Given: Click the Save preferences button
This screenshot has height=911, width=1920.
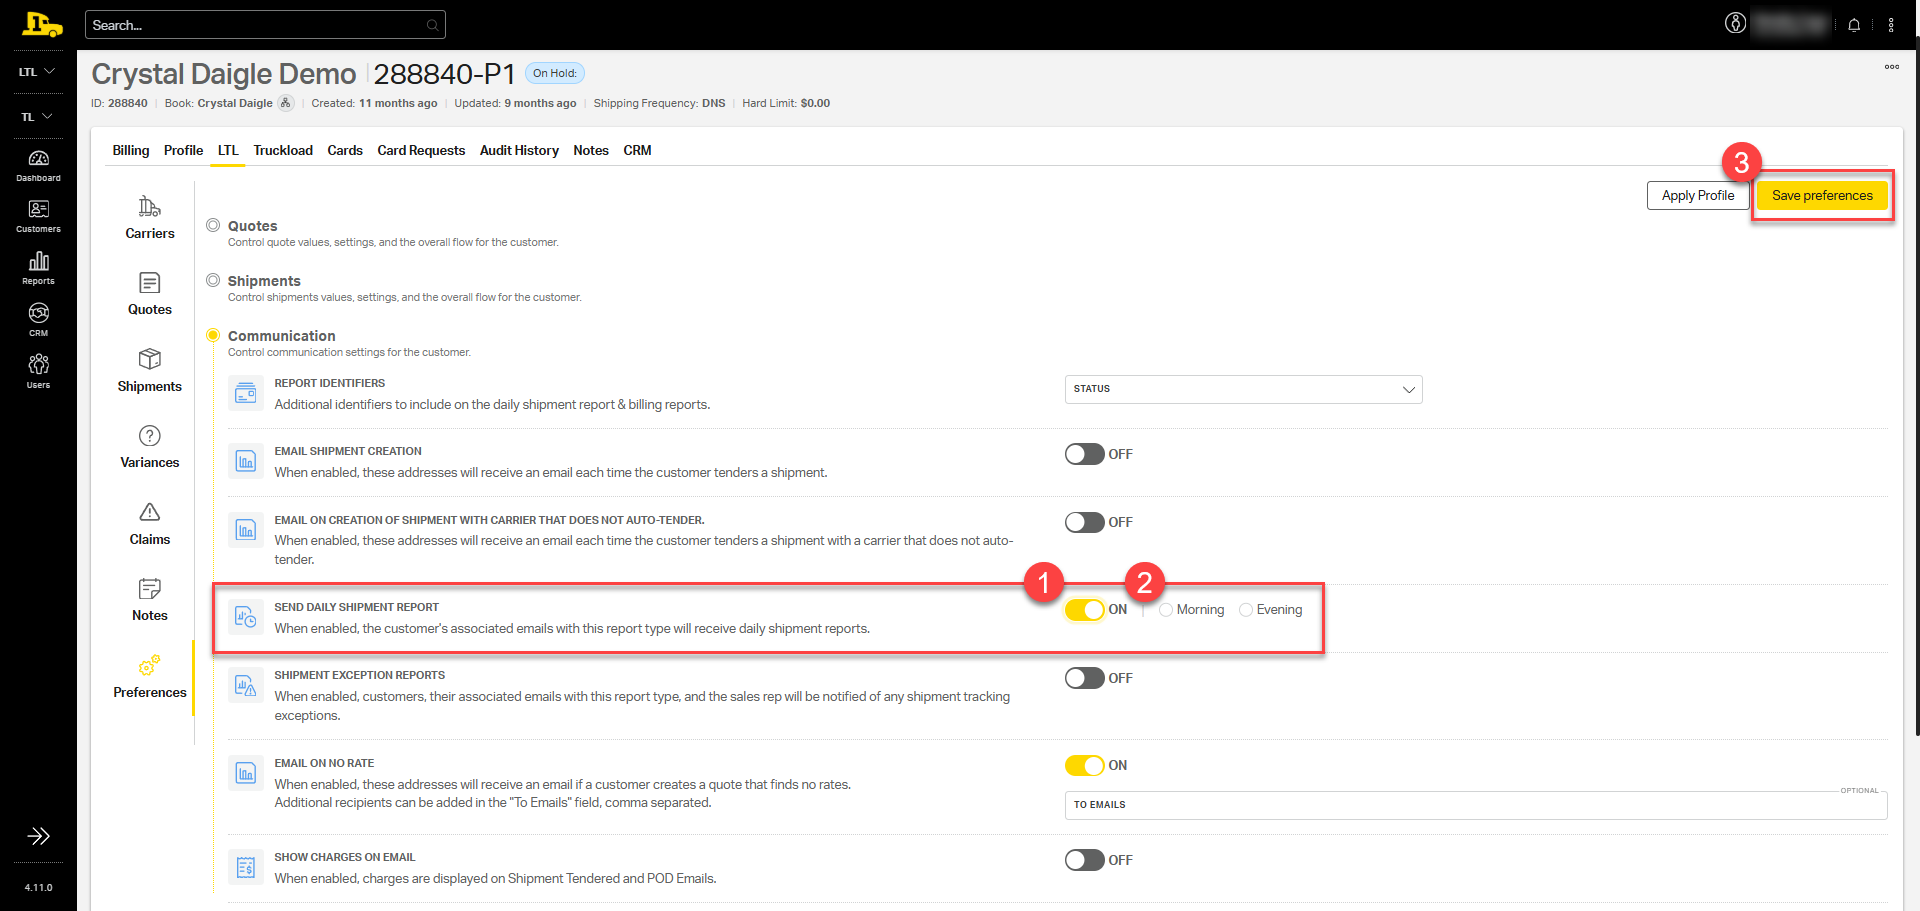Looking at the screenshot, I should [1822, 195].
